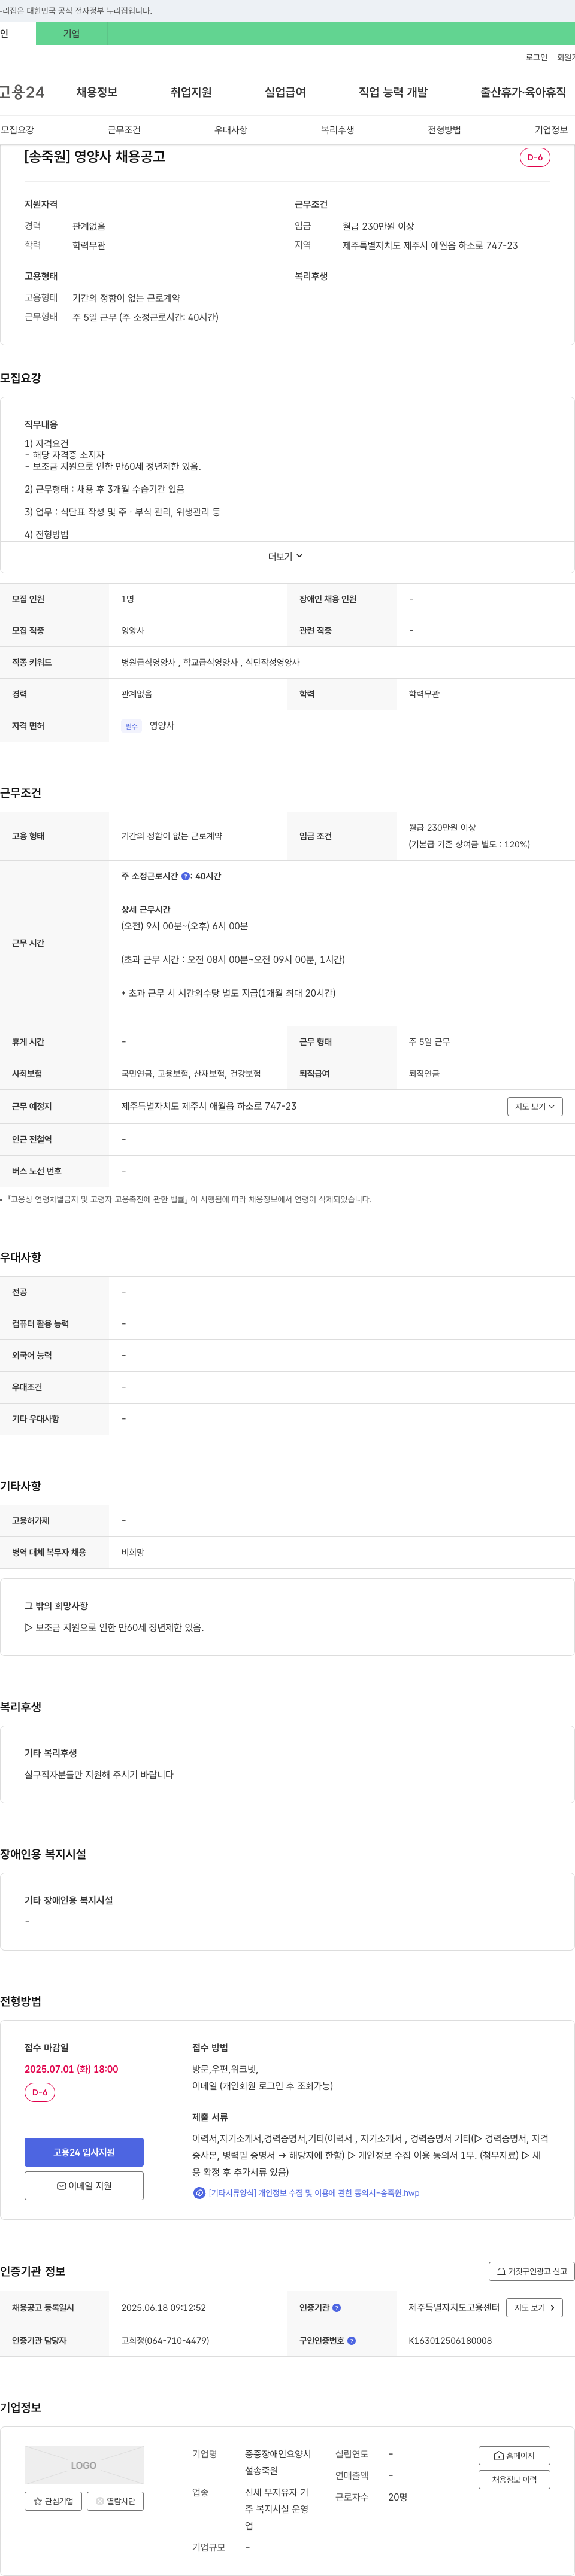The image size is (575, 2576).
Task: Jump to the 기업정보 section tab
Action: pyautogui.click(x=551, y=130)
